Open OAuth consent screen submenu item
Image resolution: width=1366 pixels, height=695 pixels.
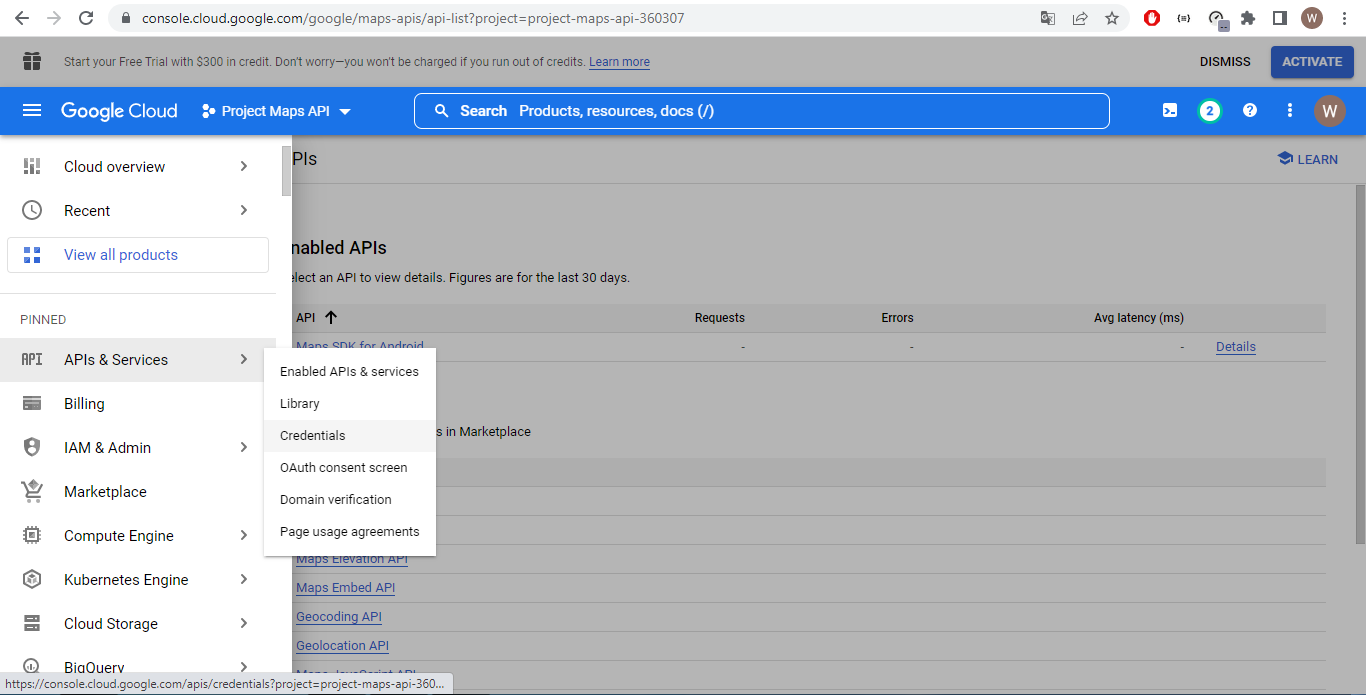coord(350,468)
